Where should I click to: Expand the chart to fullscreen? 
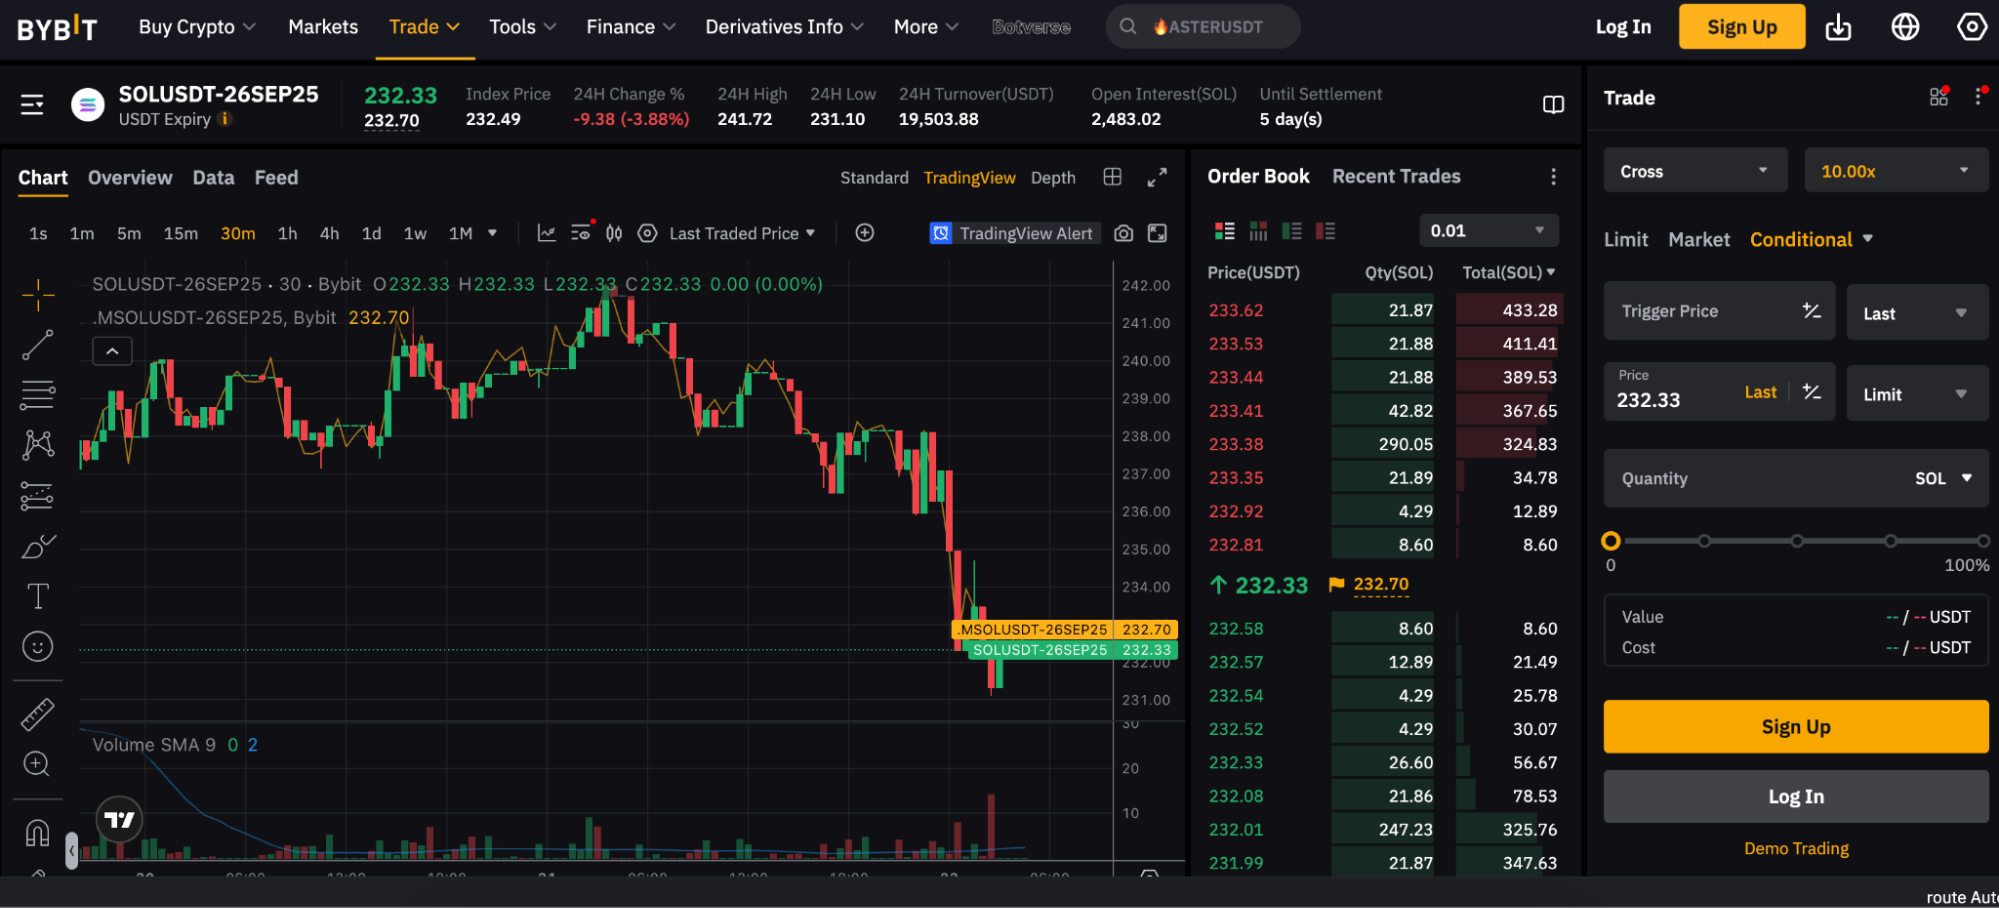(1157, 178)
